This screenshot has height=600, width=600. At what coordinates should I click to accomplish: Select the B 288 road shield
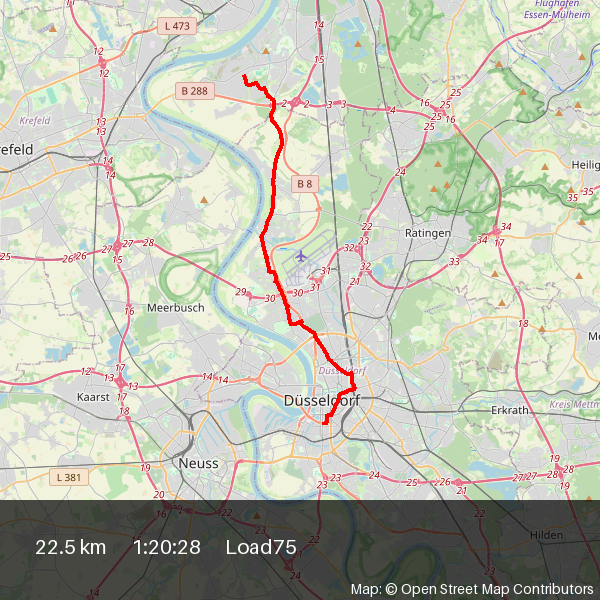click(194, 91)
